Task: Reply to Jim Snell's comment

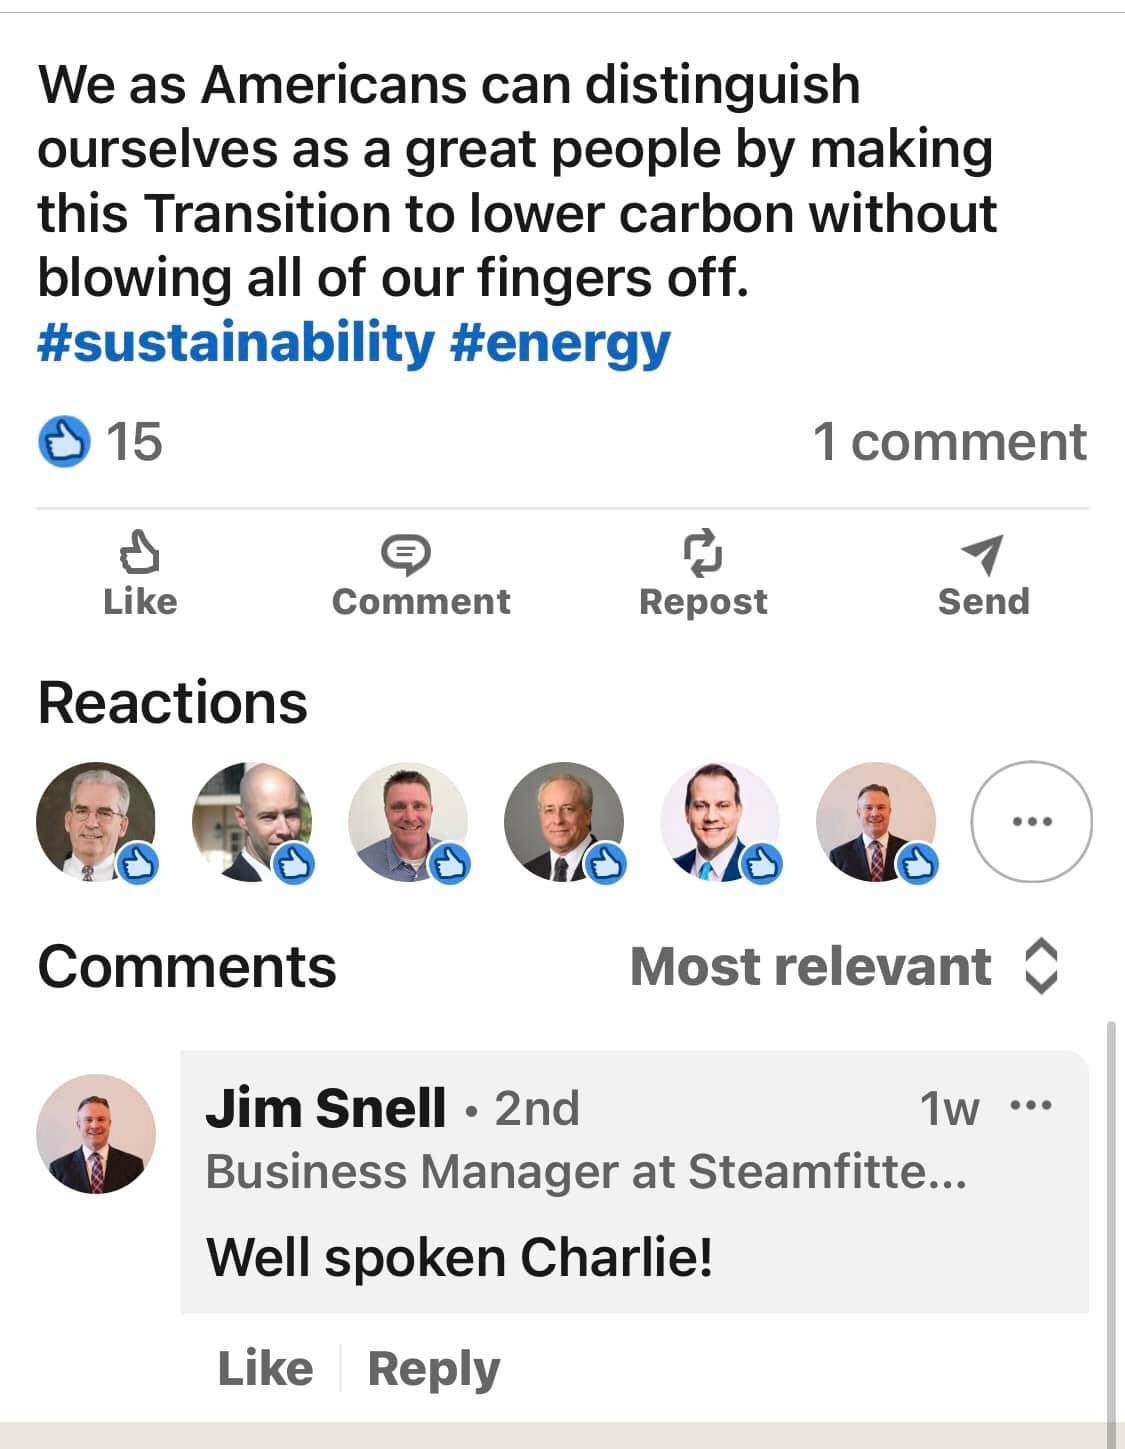Action: click(x=434, y=1368)
